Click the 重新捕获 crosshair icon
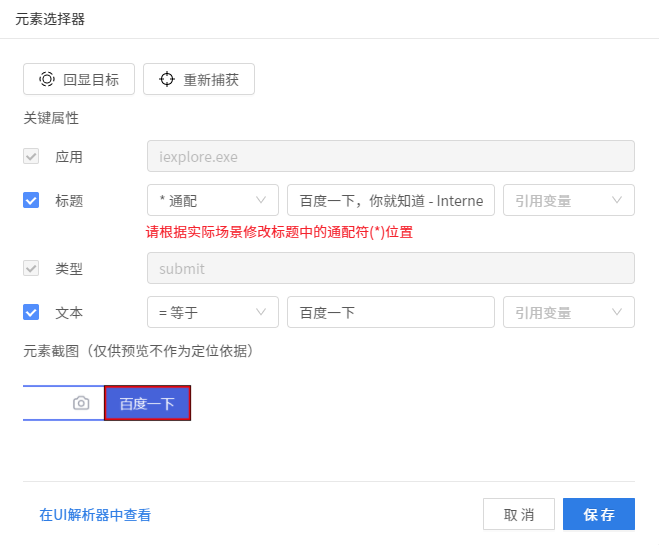 [x=167, y=79]
